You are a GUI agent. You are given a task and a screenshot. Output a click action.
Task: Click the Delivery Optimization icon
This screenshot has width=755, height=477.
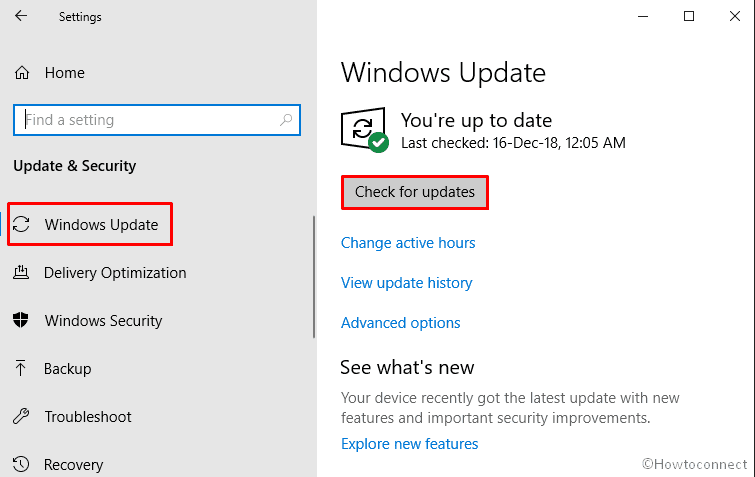[21, 272]
